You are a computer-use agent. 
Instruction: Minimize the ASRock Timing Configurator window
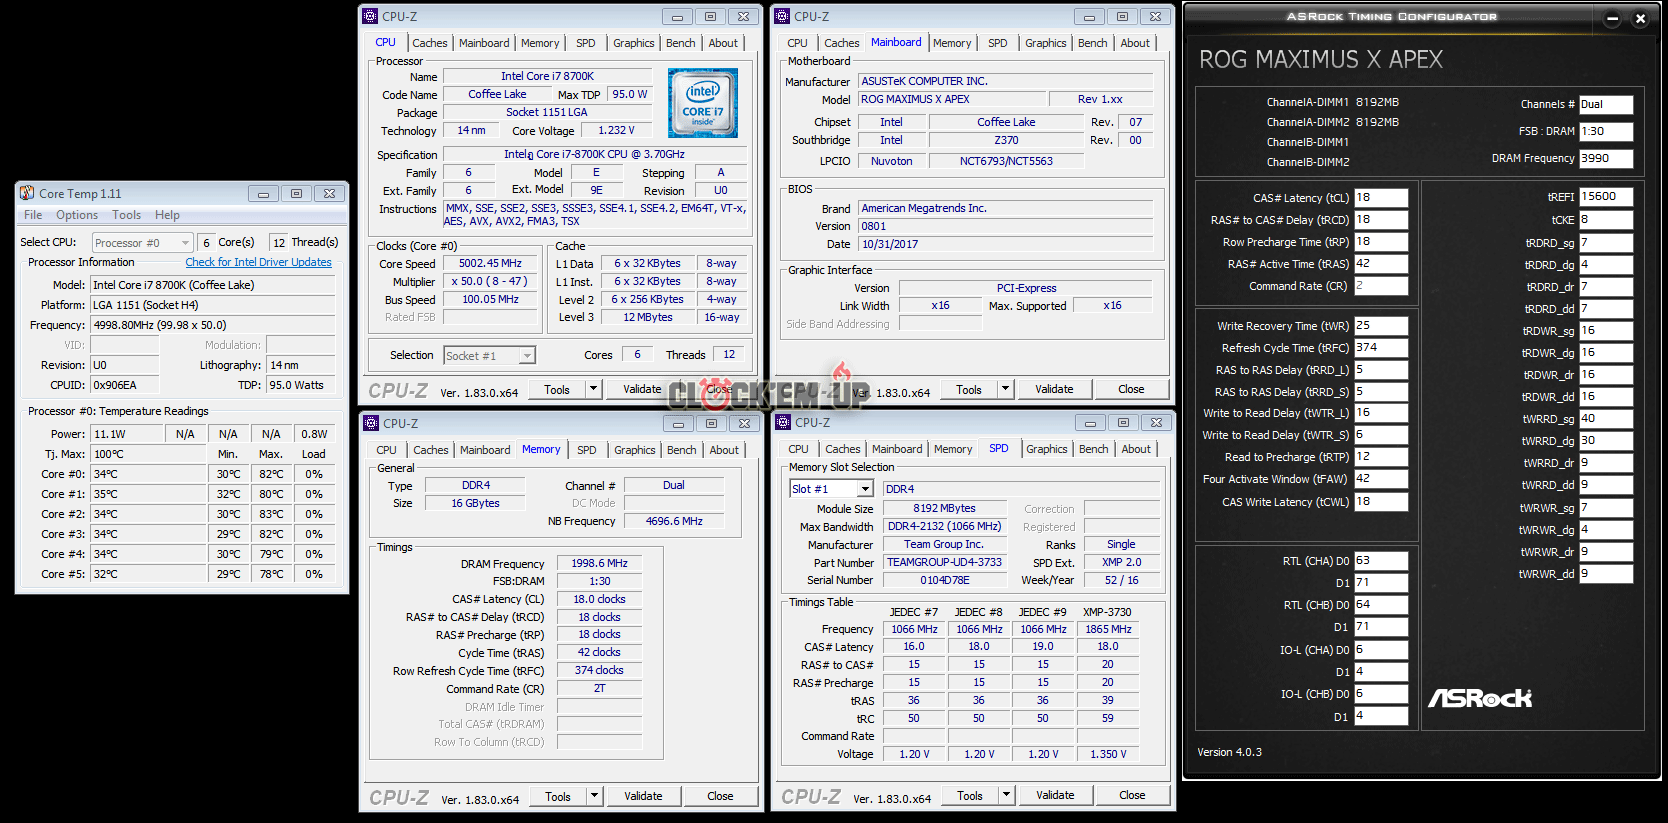tap(1612, 18)
